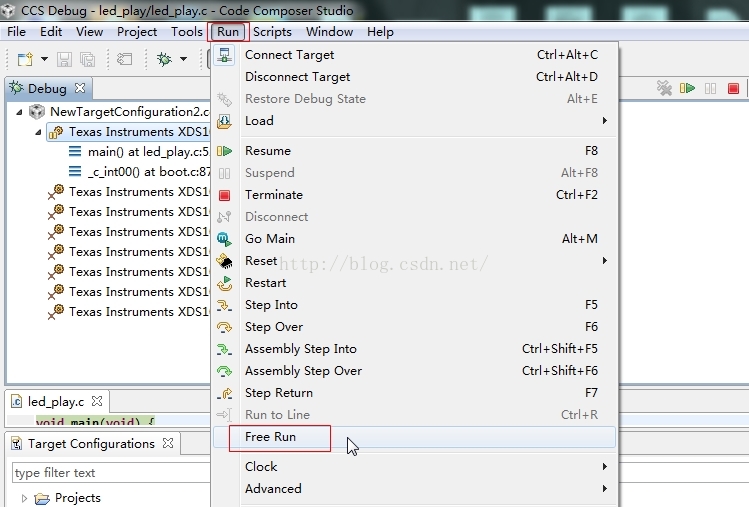Open the Load submenu
The width and height of the screenshot is (749, 507).
click(x=415, y=121)
